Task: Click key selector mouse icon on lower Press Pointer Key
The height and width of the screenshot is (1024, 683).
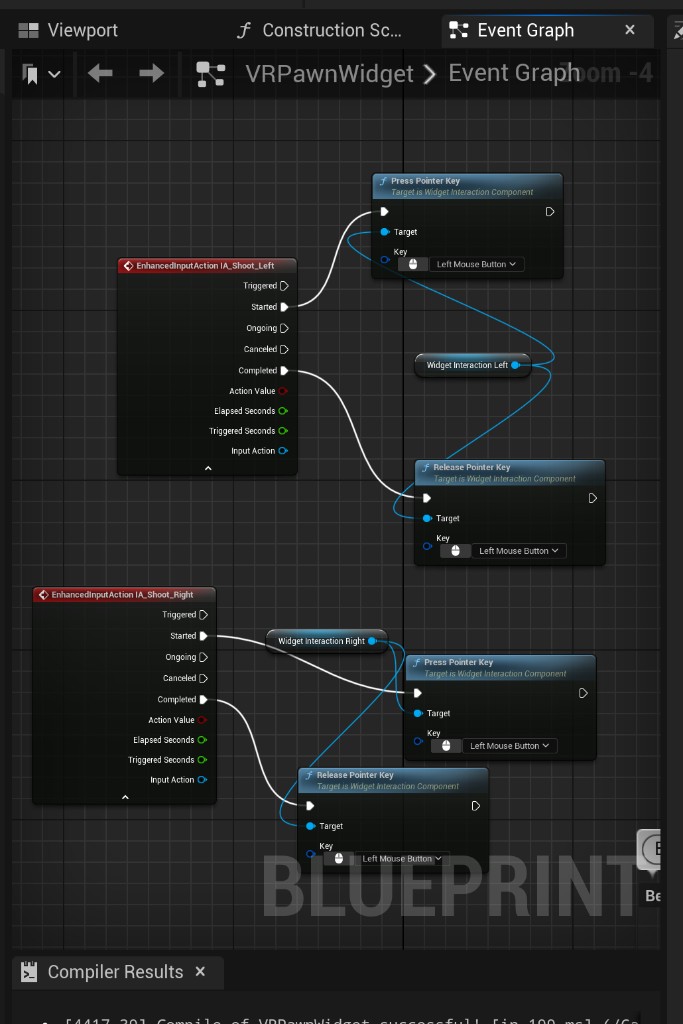Action: [x=446, y=746]
